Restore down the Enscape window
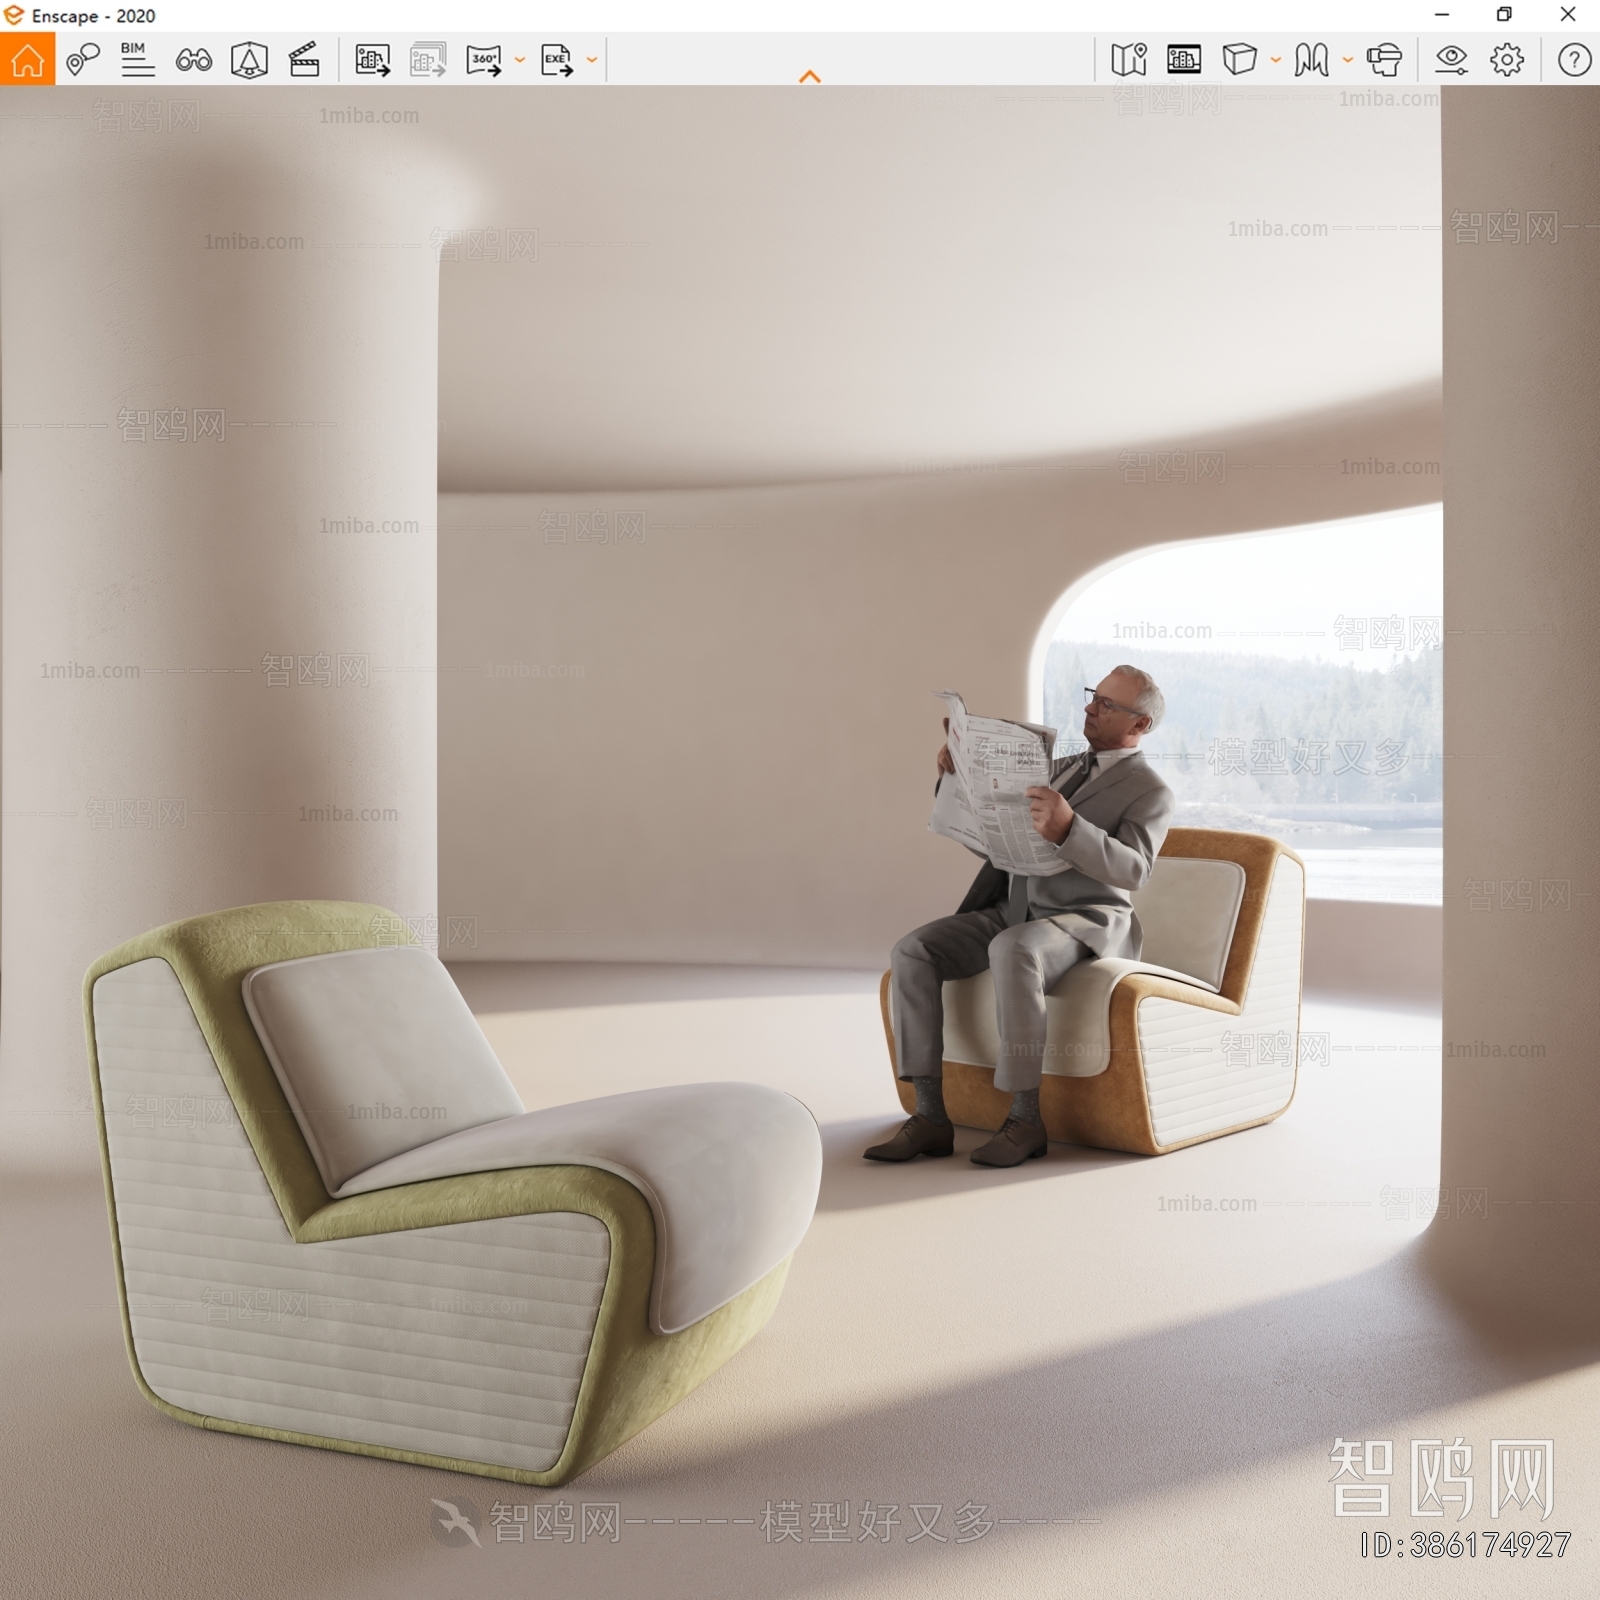The height and width of the screenshot is (1600, 1600). [x=1504, y=15]
